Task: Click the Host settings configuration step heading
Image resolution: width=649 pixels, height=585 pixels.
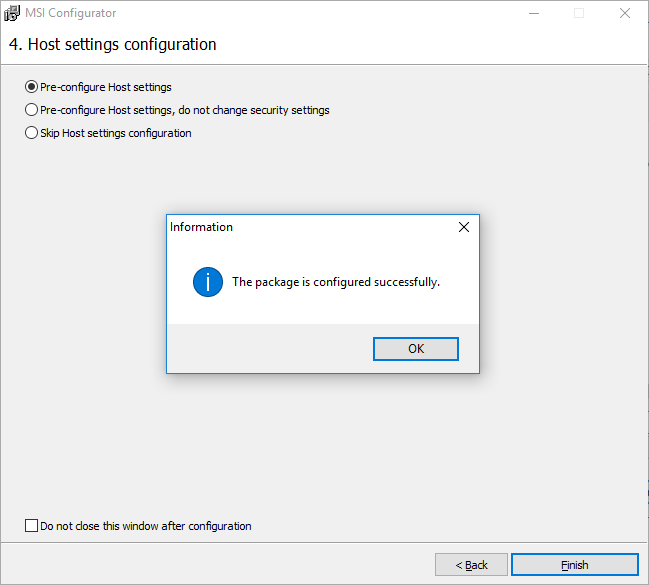Action: coord(112,44)
